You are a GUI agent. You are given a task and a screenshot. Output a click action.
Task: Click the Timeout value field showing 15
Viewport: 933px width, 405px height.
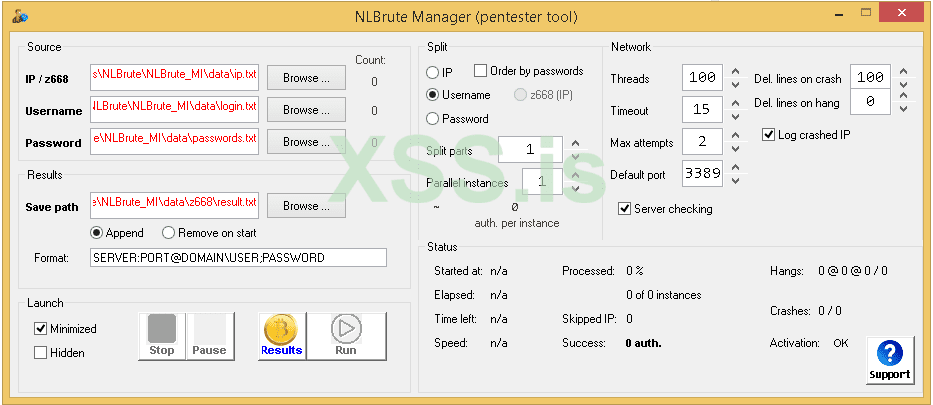(x=702, y=109)
